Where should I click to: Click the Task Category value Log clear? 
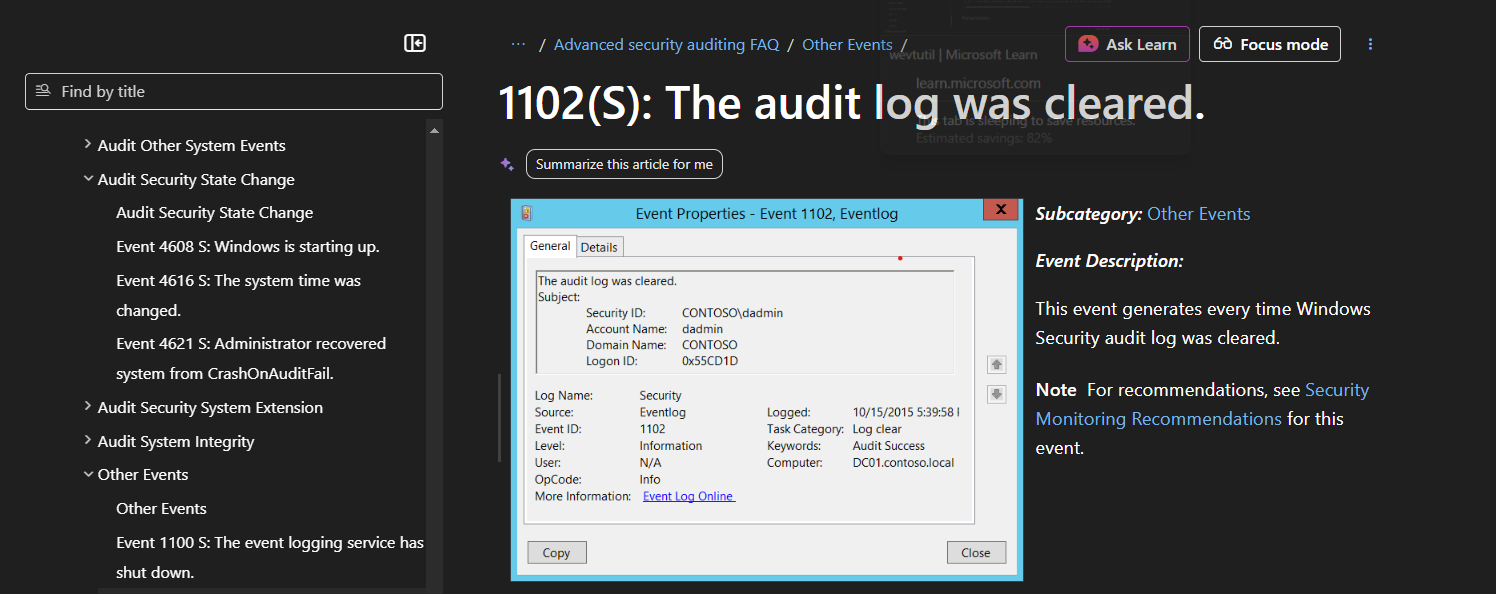click(877, 429)
